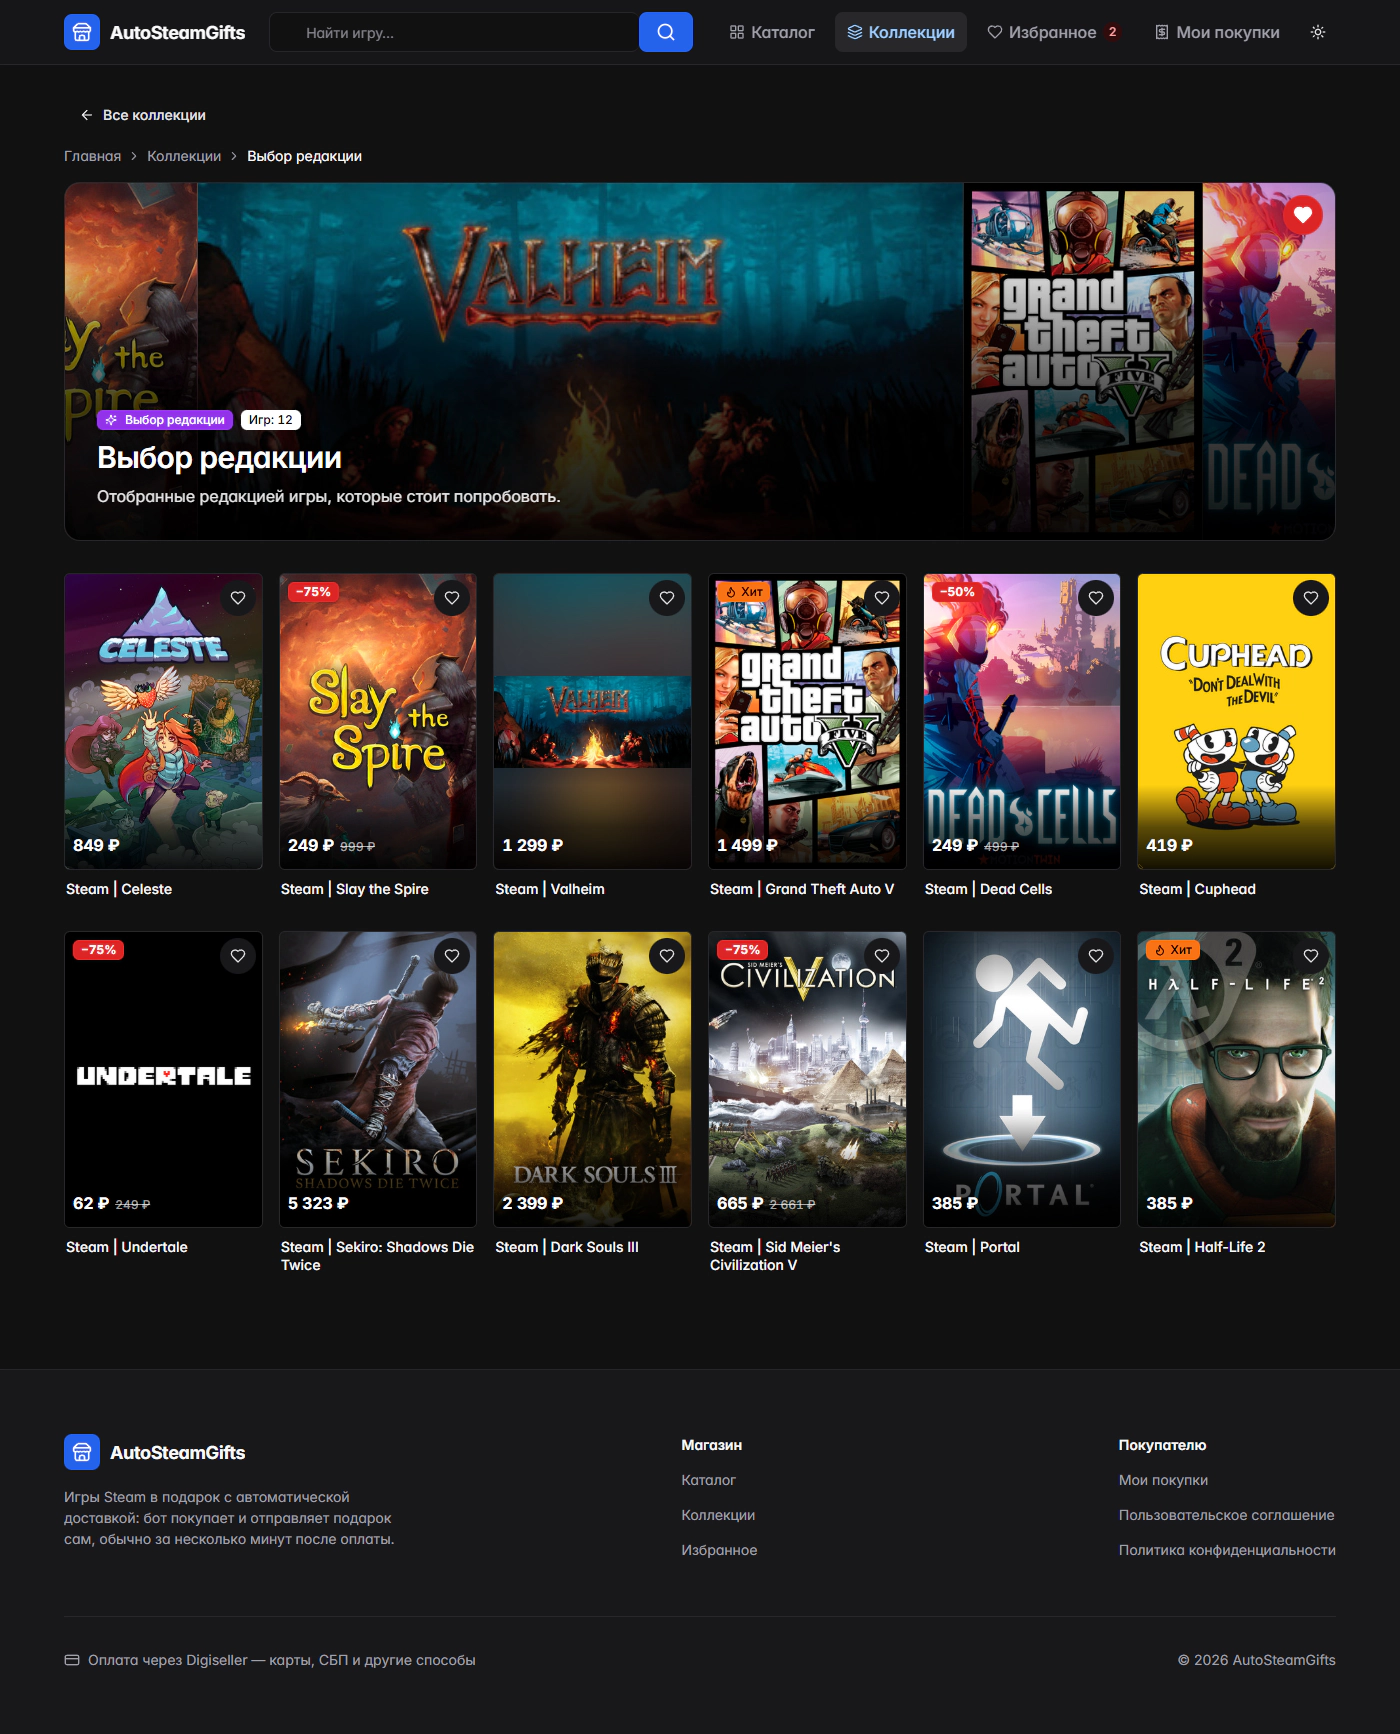Open the Valheim game card image
Screen dimensions: 1400x1734
592,721
